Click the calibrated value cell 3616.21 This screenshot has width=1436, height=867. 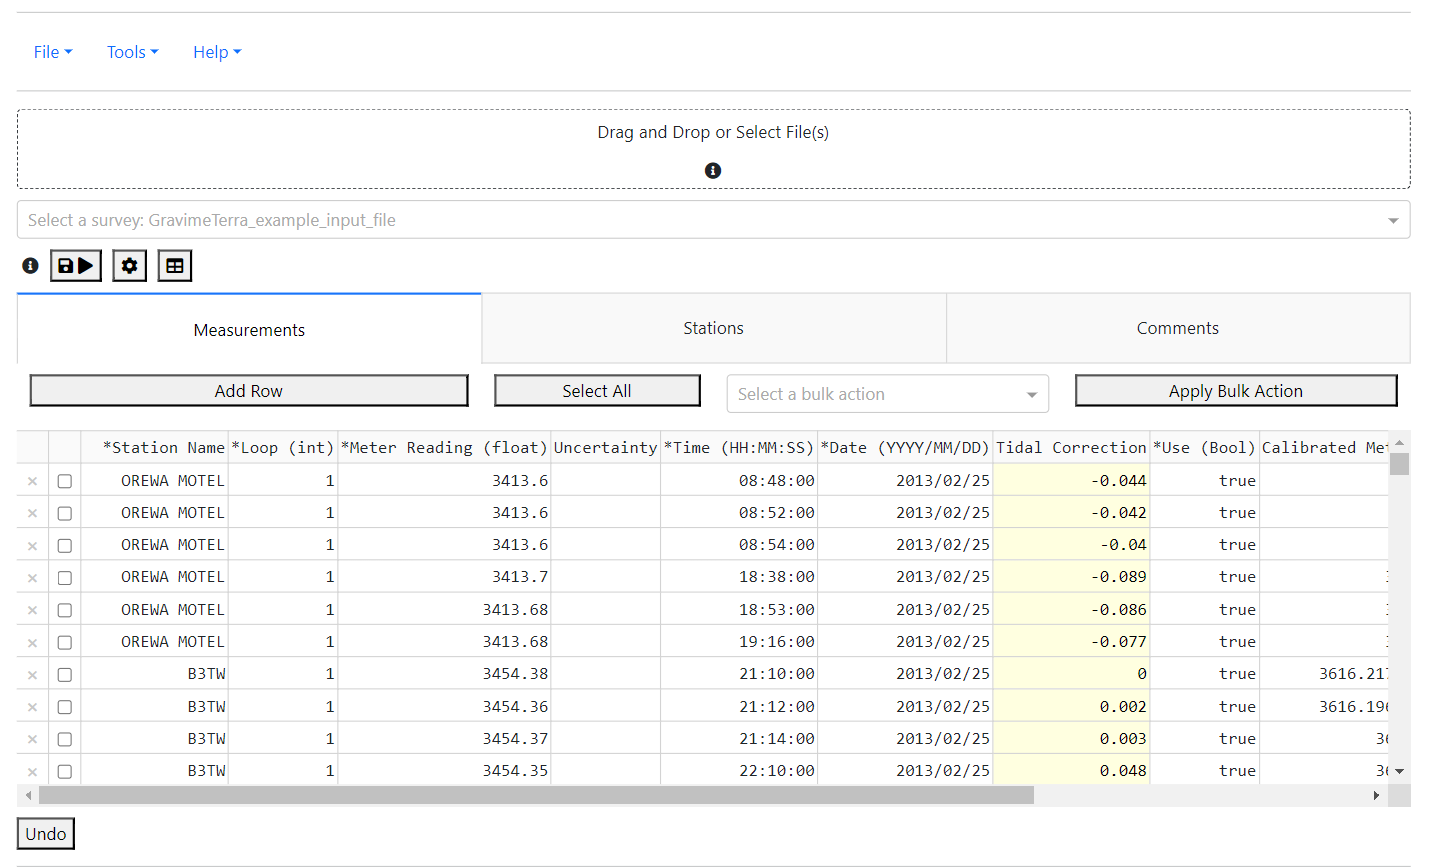click(1324, 674)
